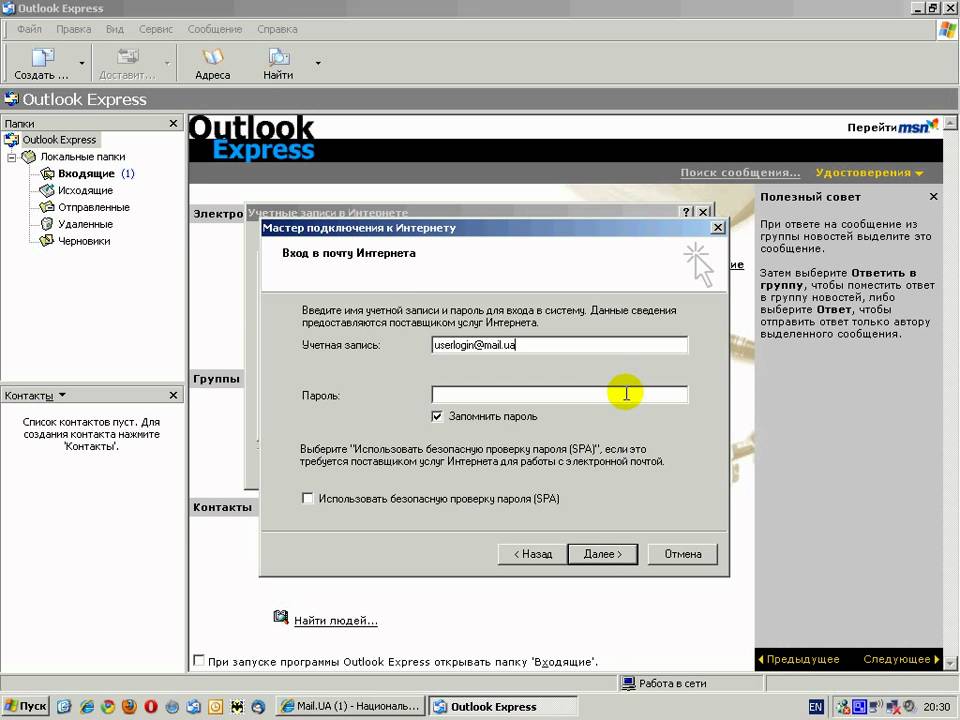
Task: Click the Перейти msn link
Action: click(892, 126)
